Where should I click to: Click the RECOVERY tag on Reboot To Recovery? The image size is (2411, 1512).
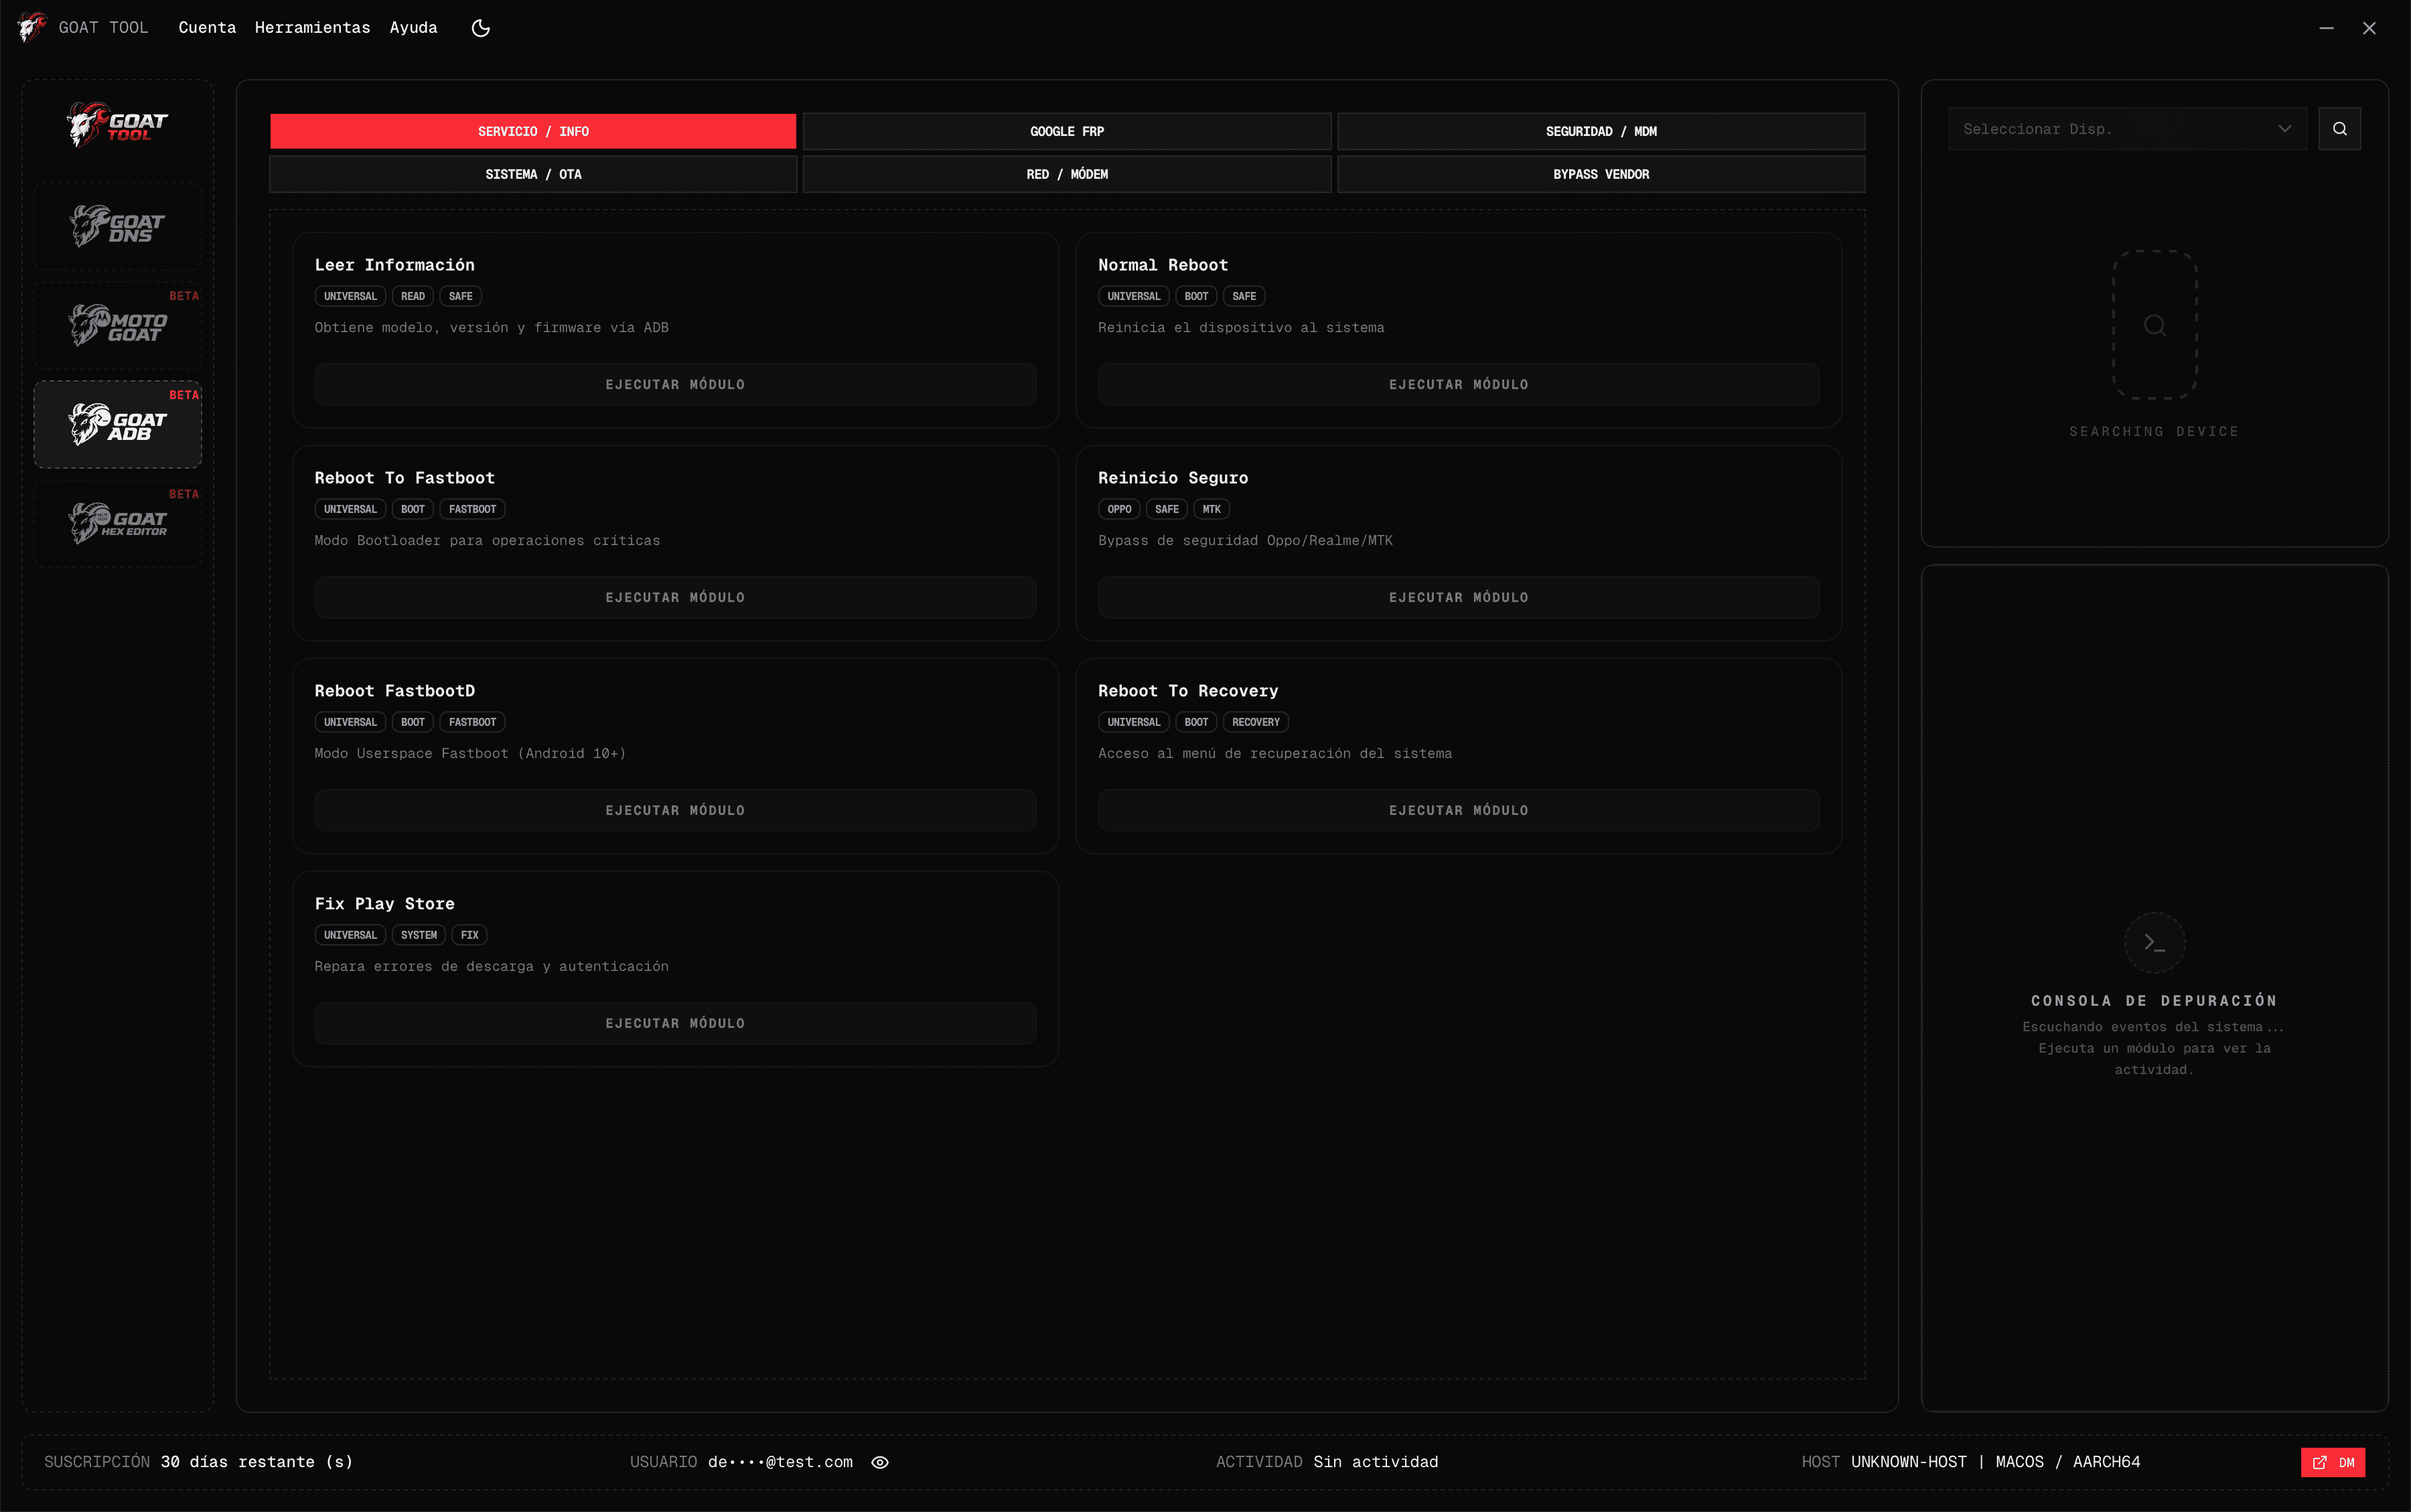click(1255, 722)
